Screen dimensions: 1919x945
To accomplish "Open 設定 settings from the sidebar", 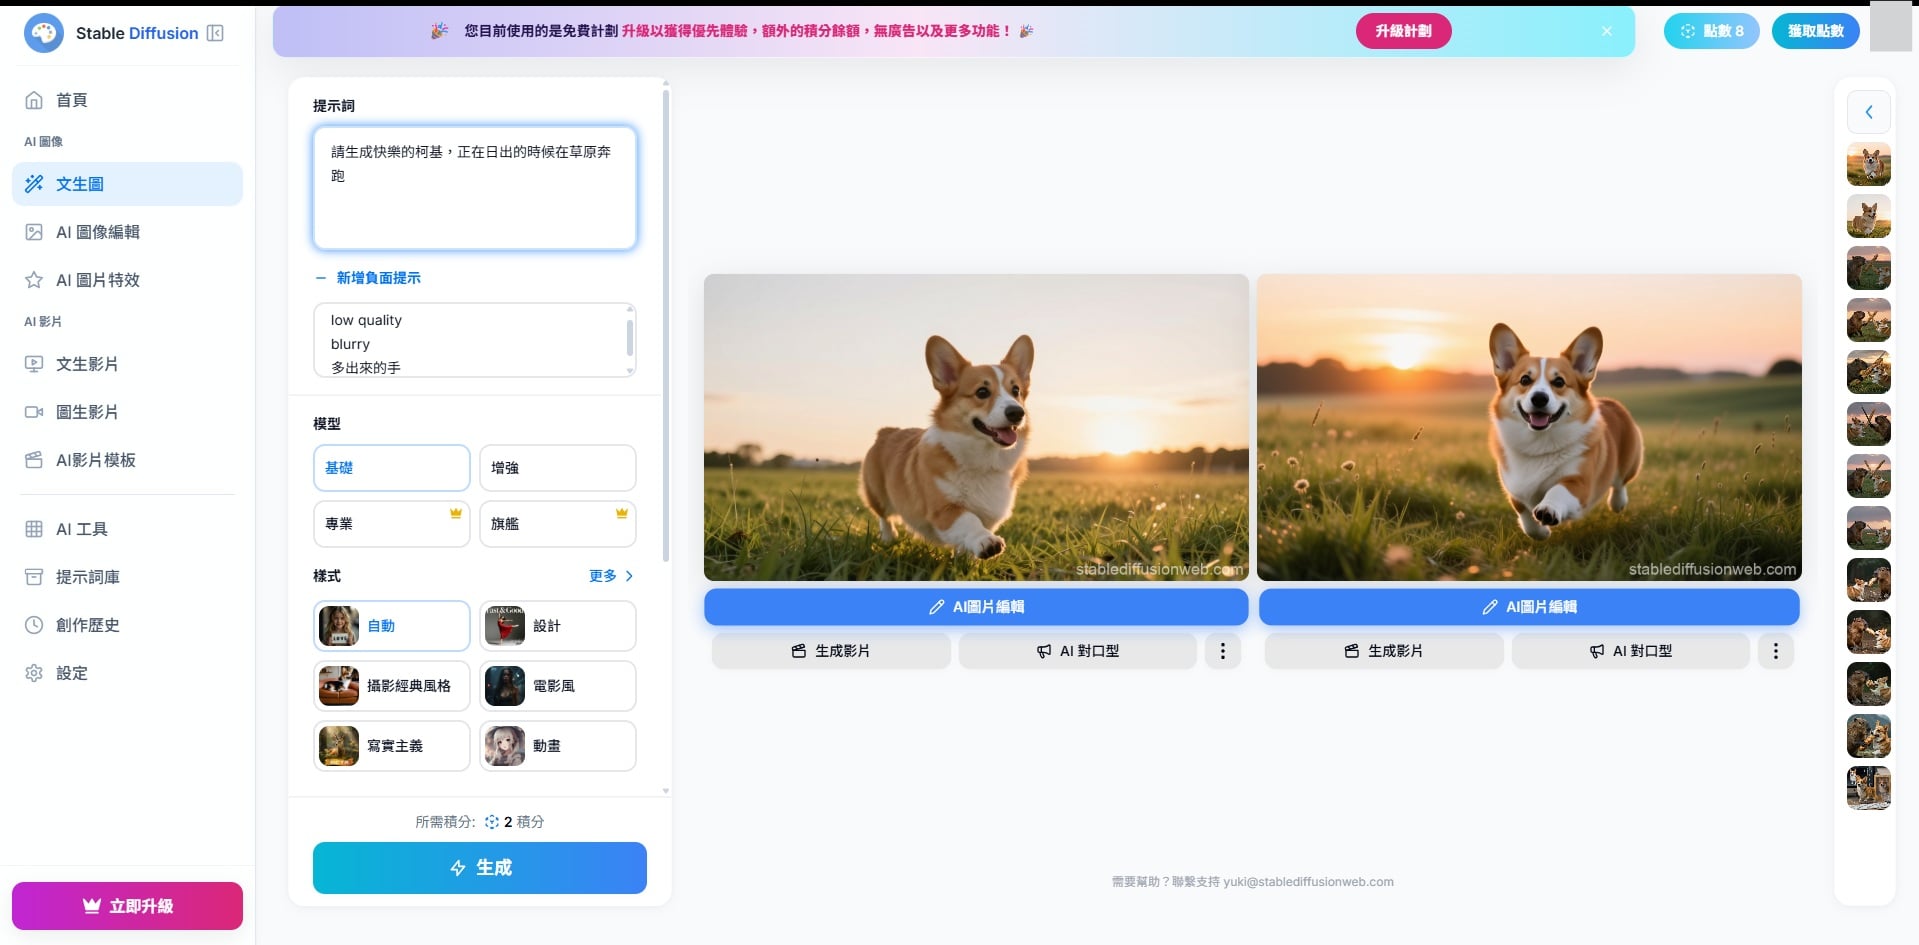I will [x=71, y=673].
